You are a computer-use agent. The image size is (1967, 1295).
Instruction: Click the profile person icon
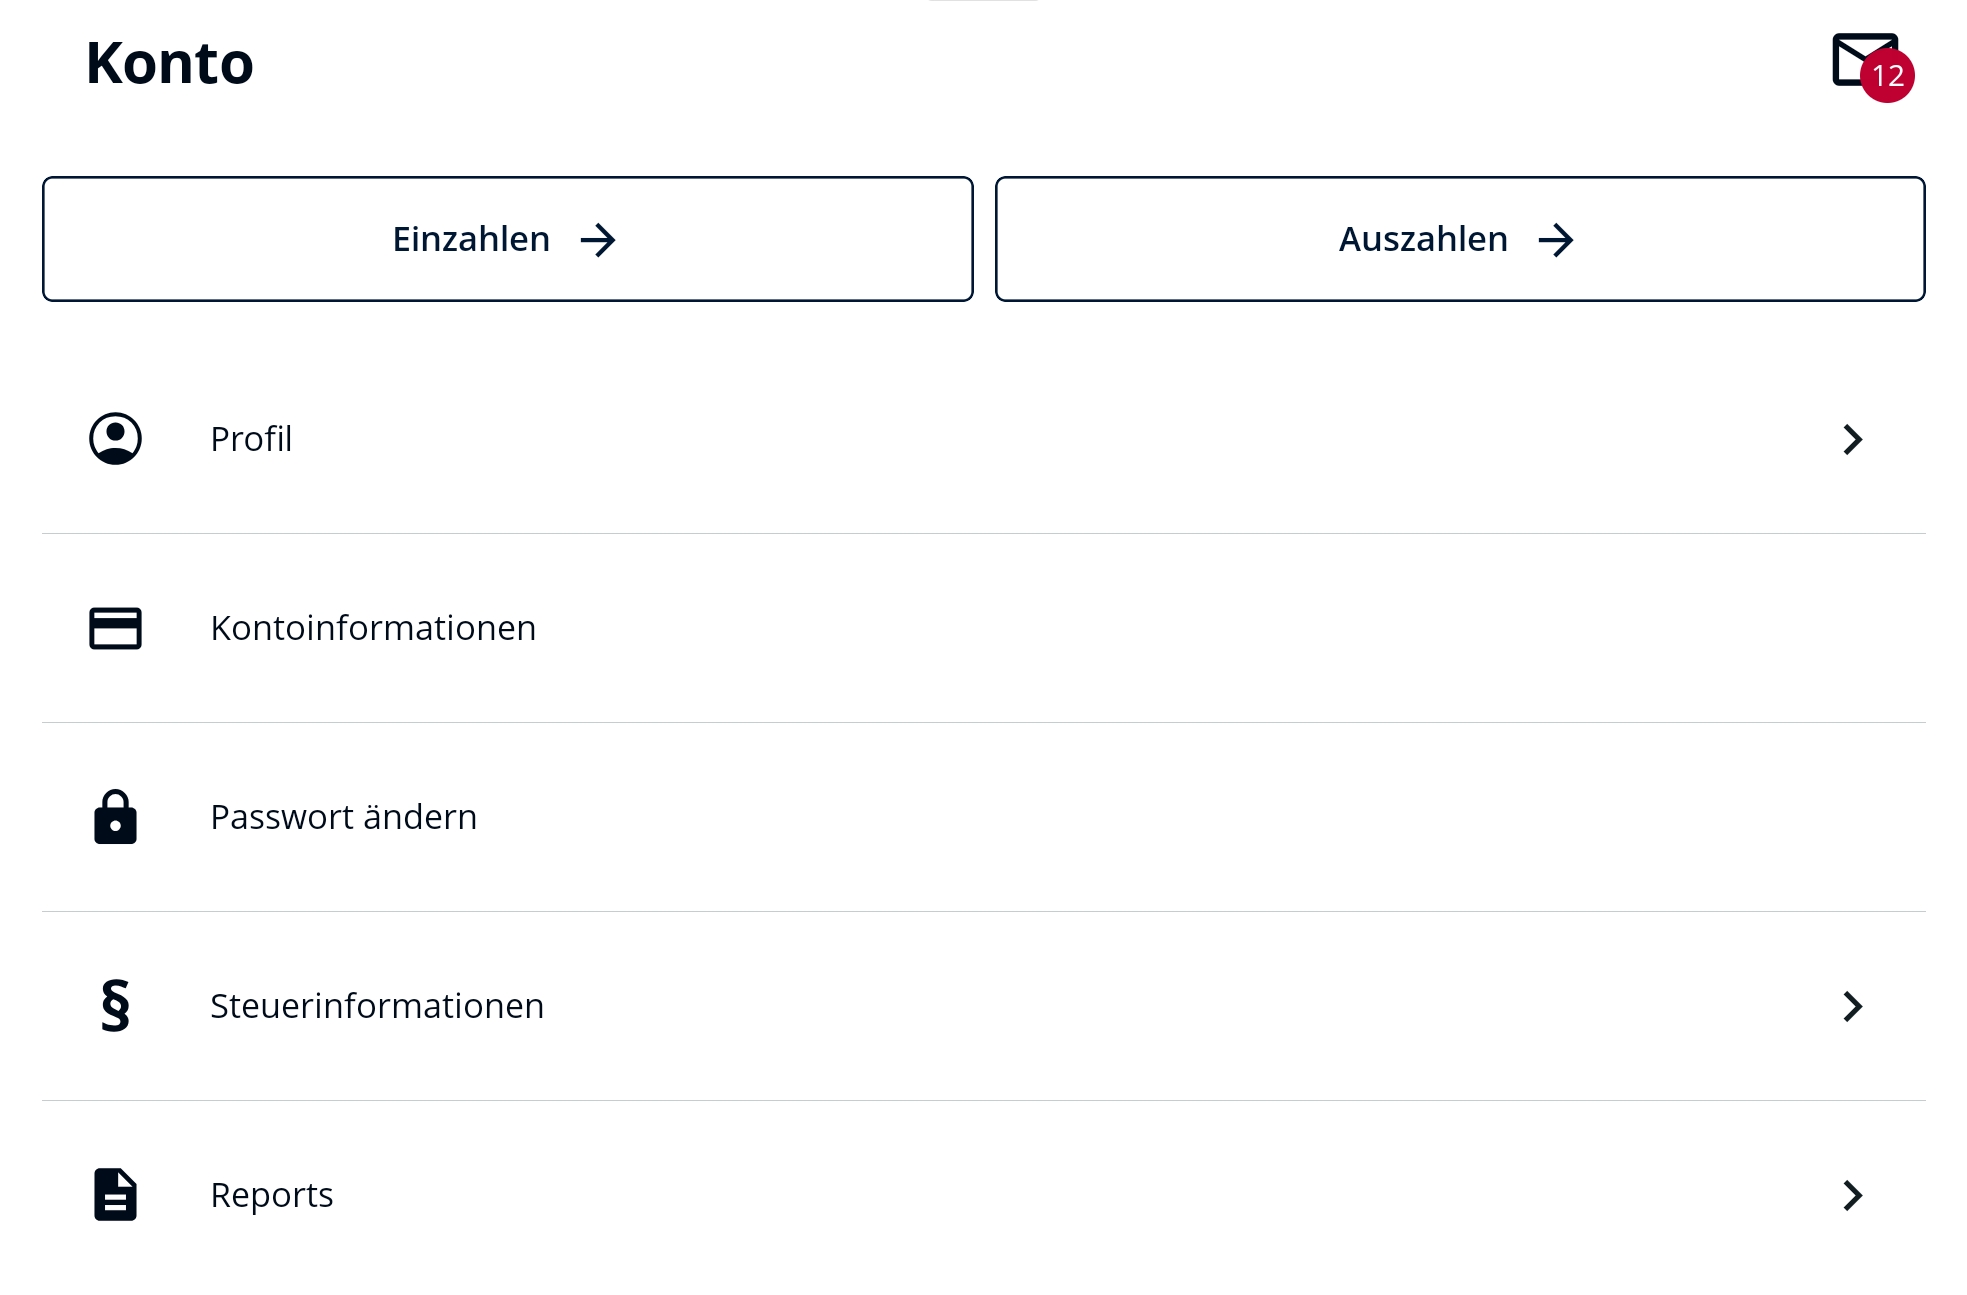pos(115,439)
